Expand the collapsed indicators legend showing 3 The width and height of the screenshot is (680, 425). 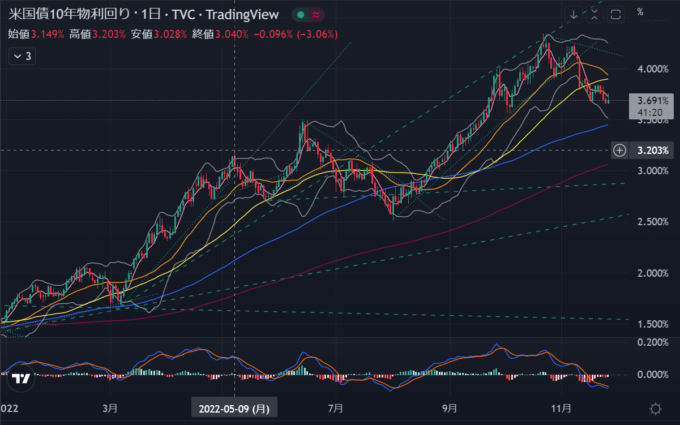21,57
